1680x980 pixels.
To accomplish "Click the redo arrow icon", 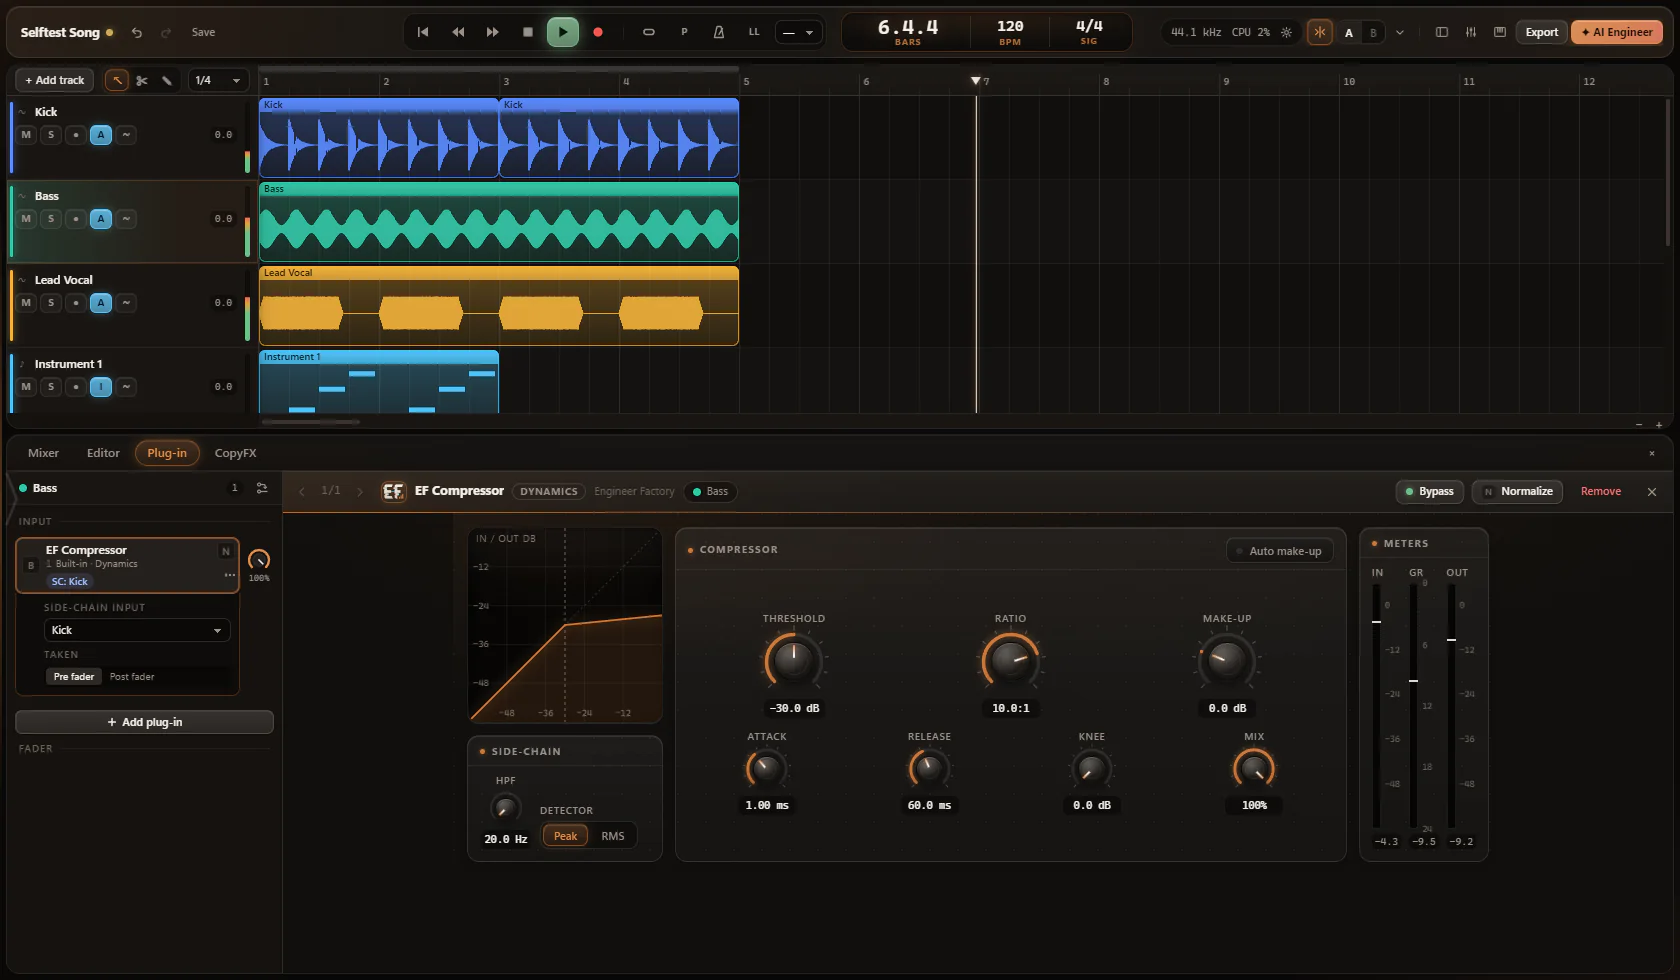I will [x=166, y=32].
